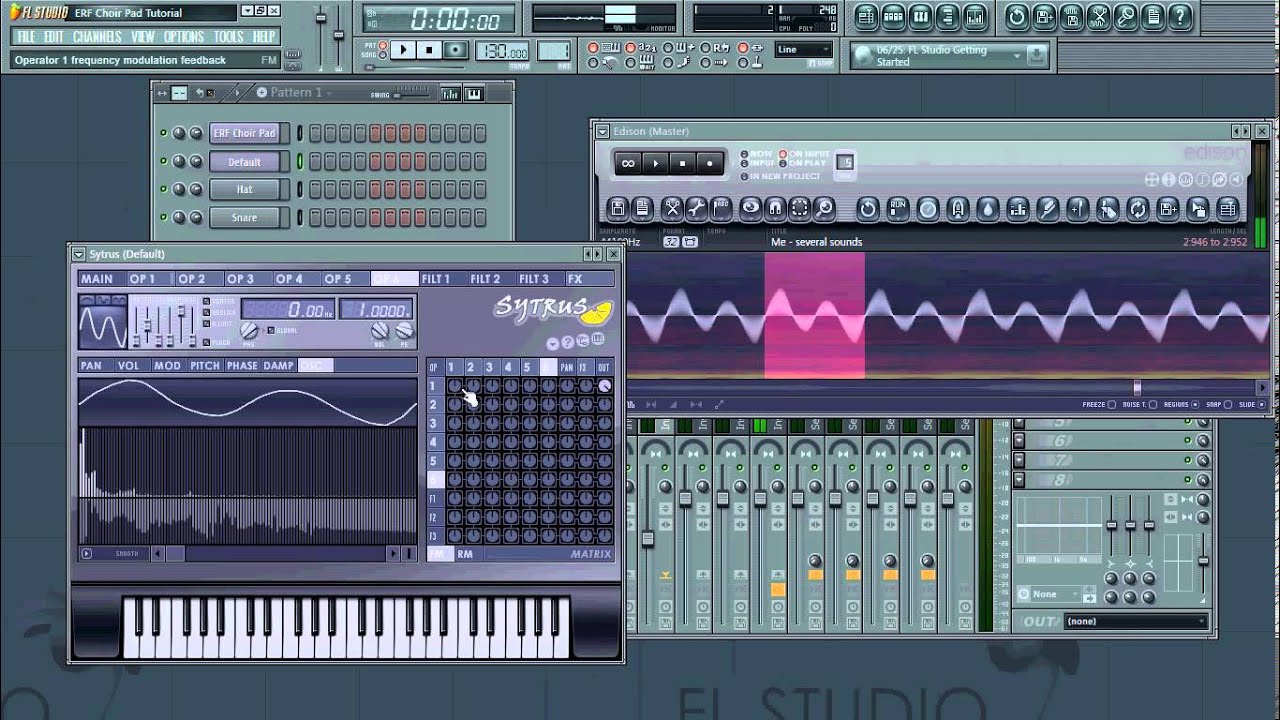Open Sytrus options down-arrow button

[x=552, y=343]
